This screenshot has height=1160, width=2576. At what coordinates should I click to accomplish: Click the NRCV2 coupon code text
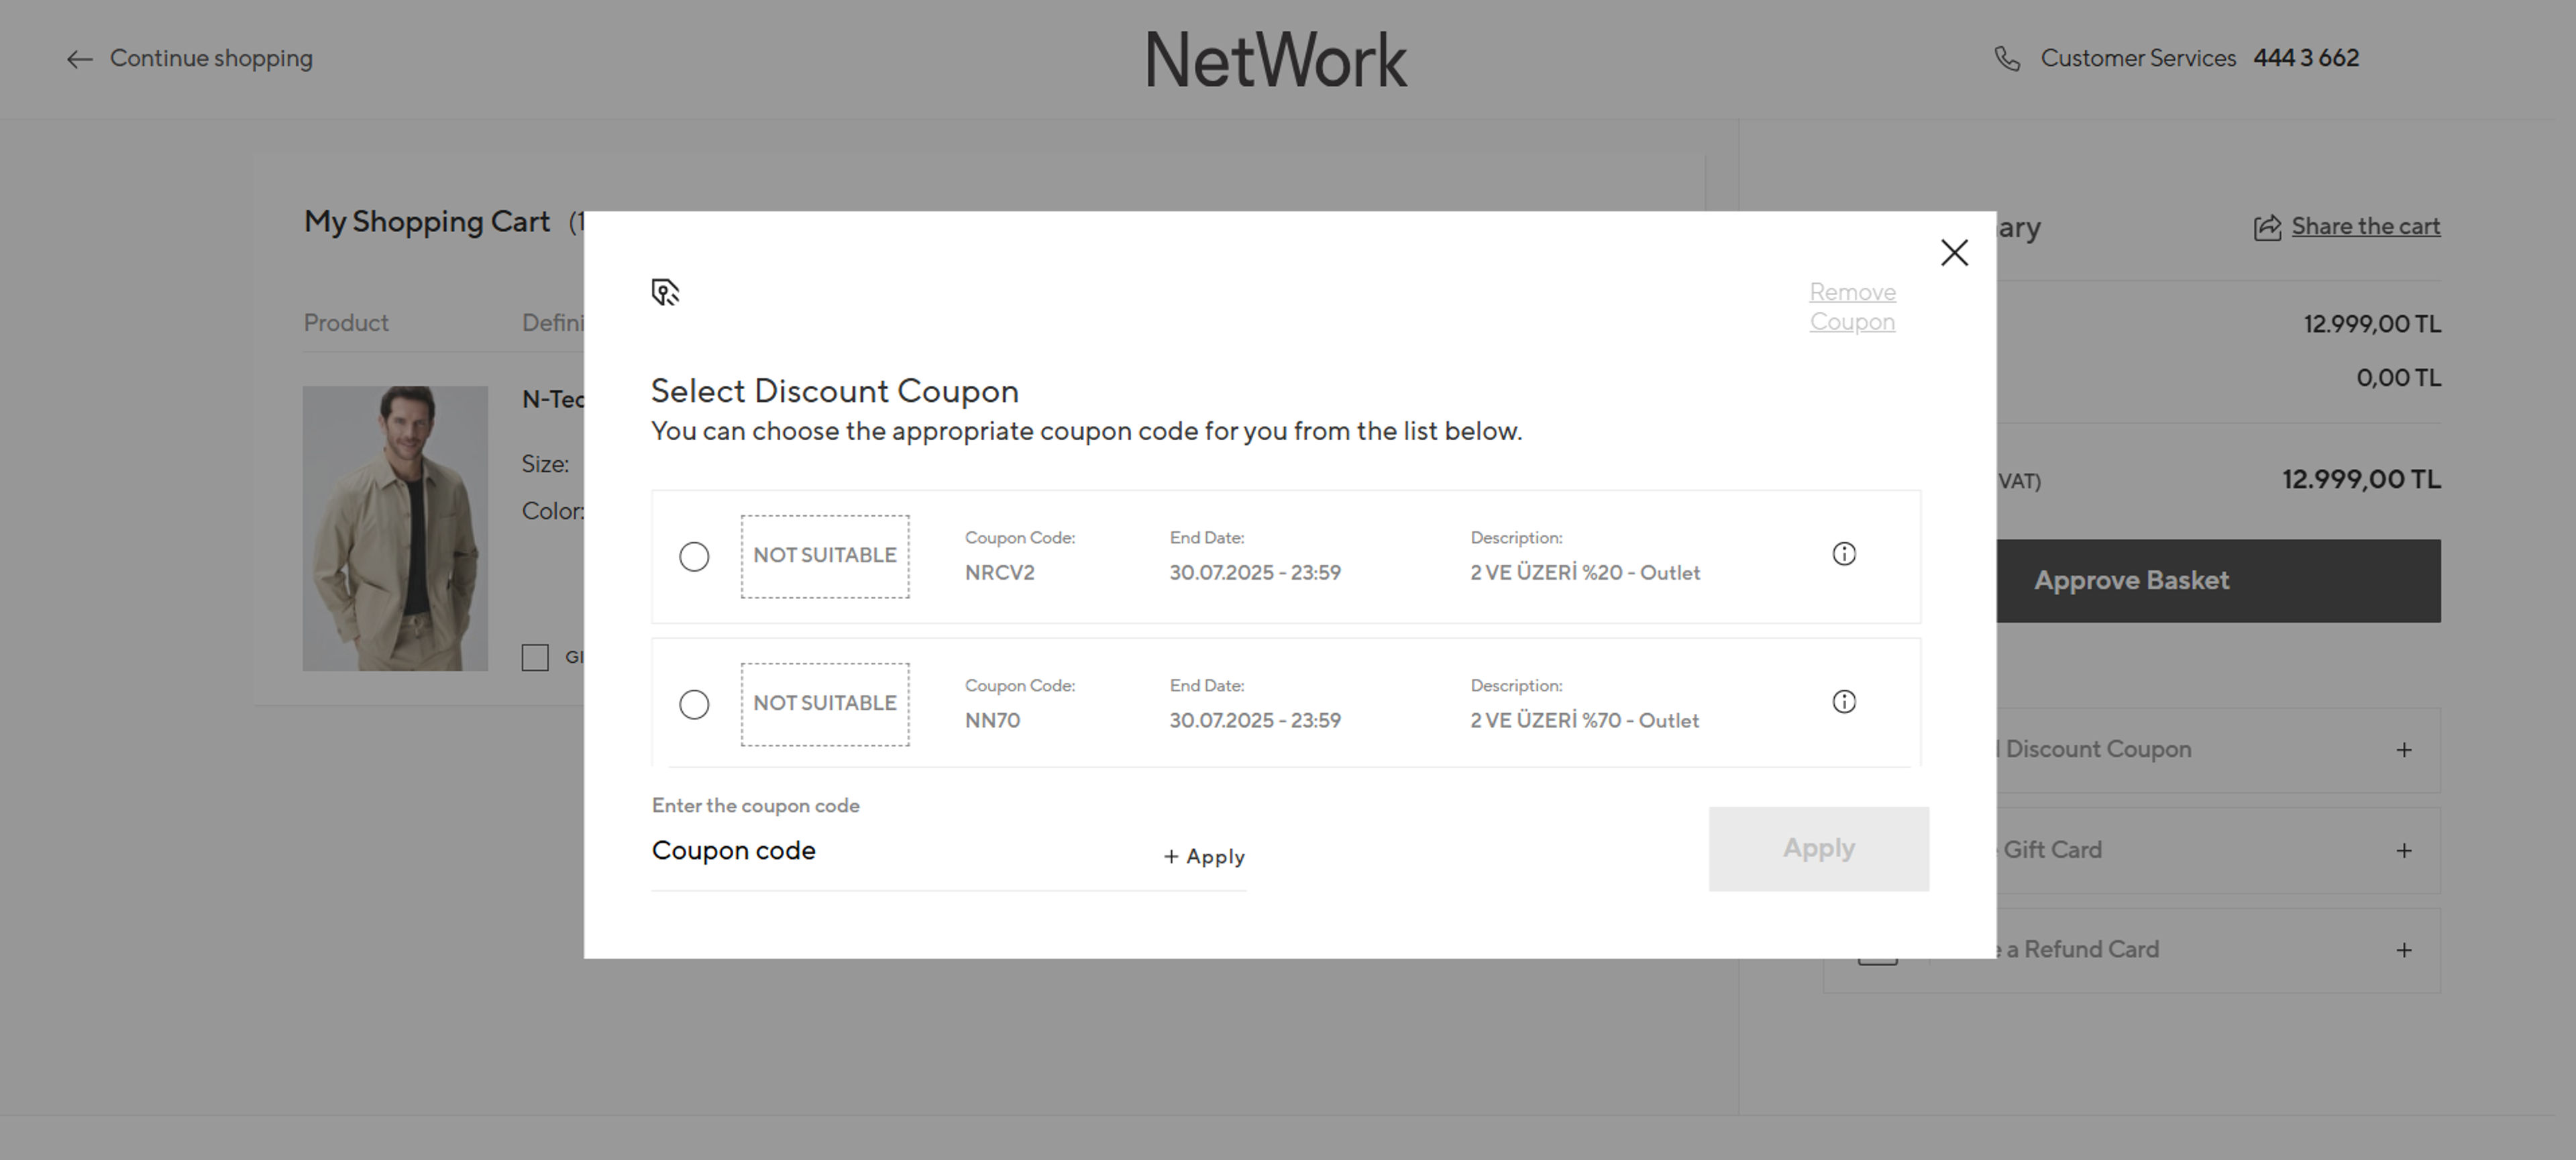click(999, 573)
